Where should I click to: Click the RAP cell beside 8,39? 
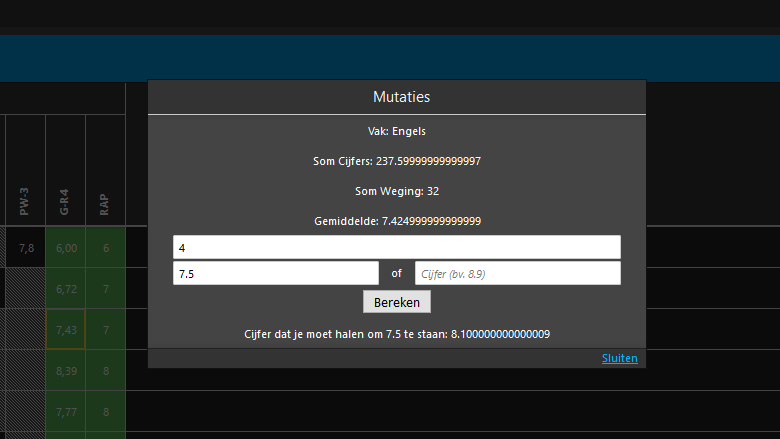point(105,370)
